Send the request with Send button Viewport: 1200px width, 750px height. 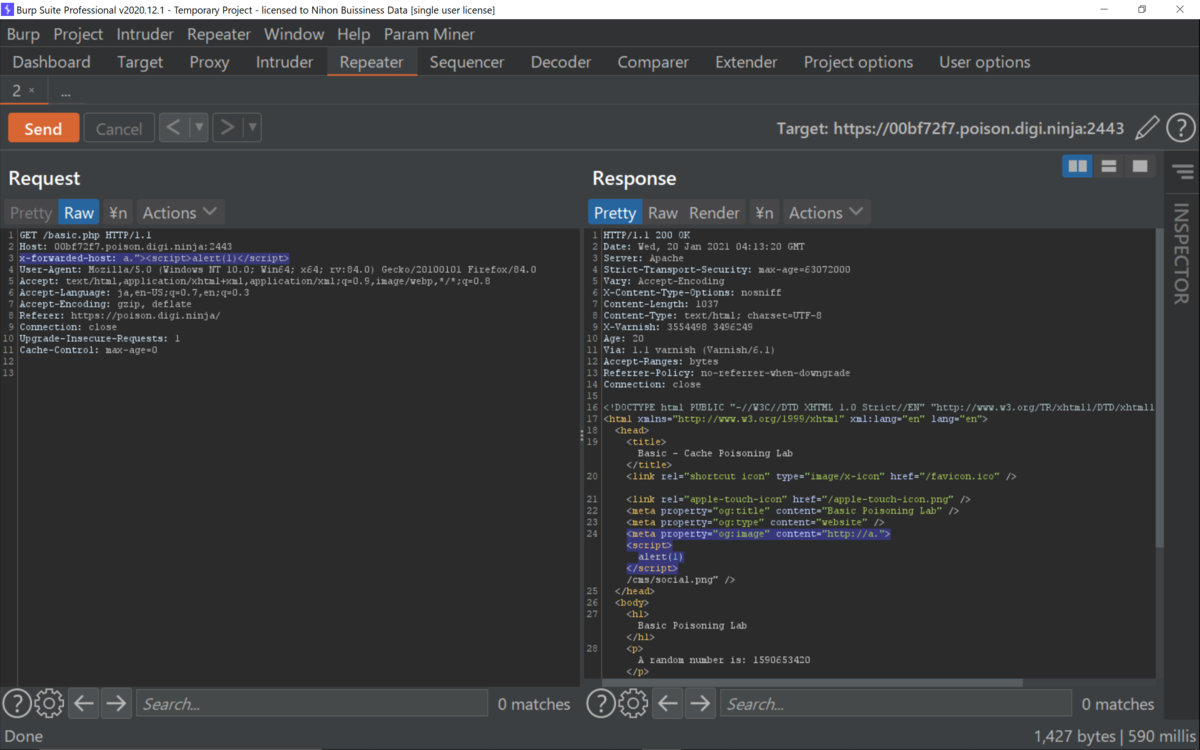click(43, 128)
